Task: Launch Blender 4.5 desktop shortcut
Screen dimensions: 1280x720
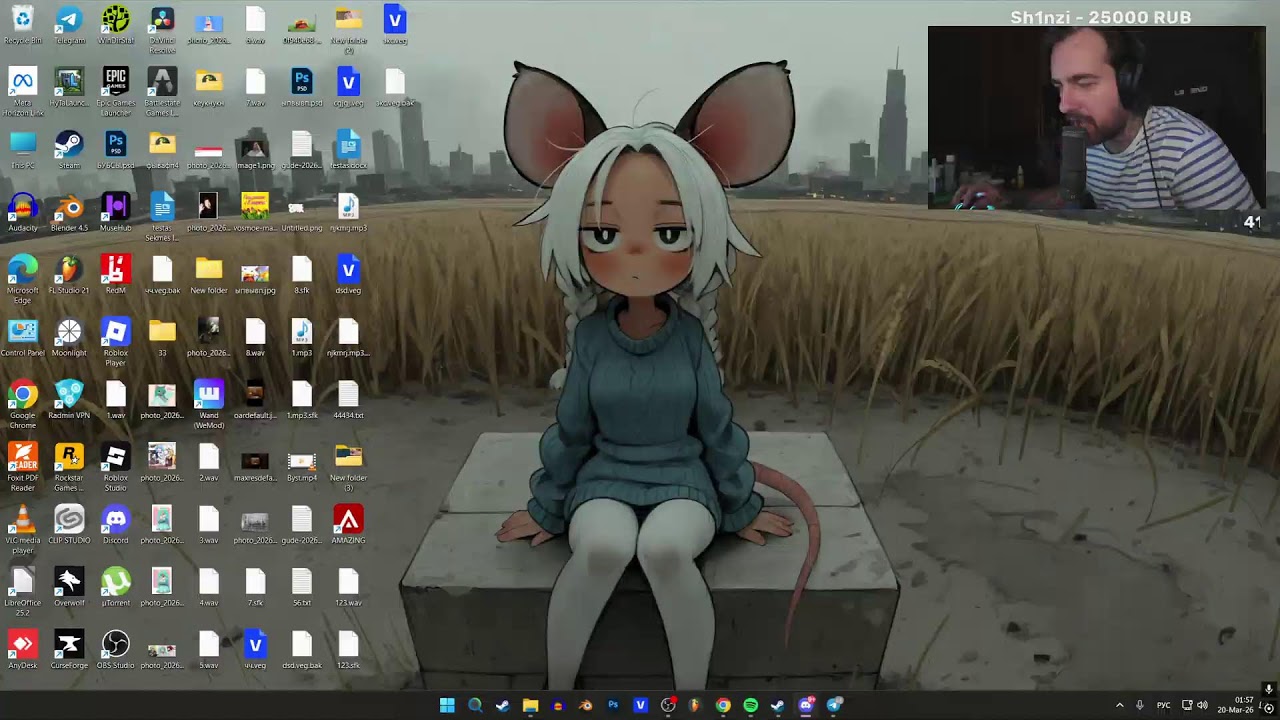Action: point(69,213)
